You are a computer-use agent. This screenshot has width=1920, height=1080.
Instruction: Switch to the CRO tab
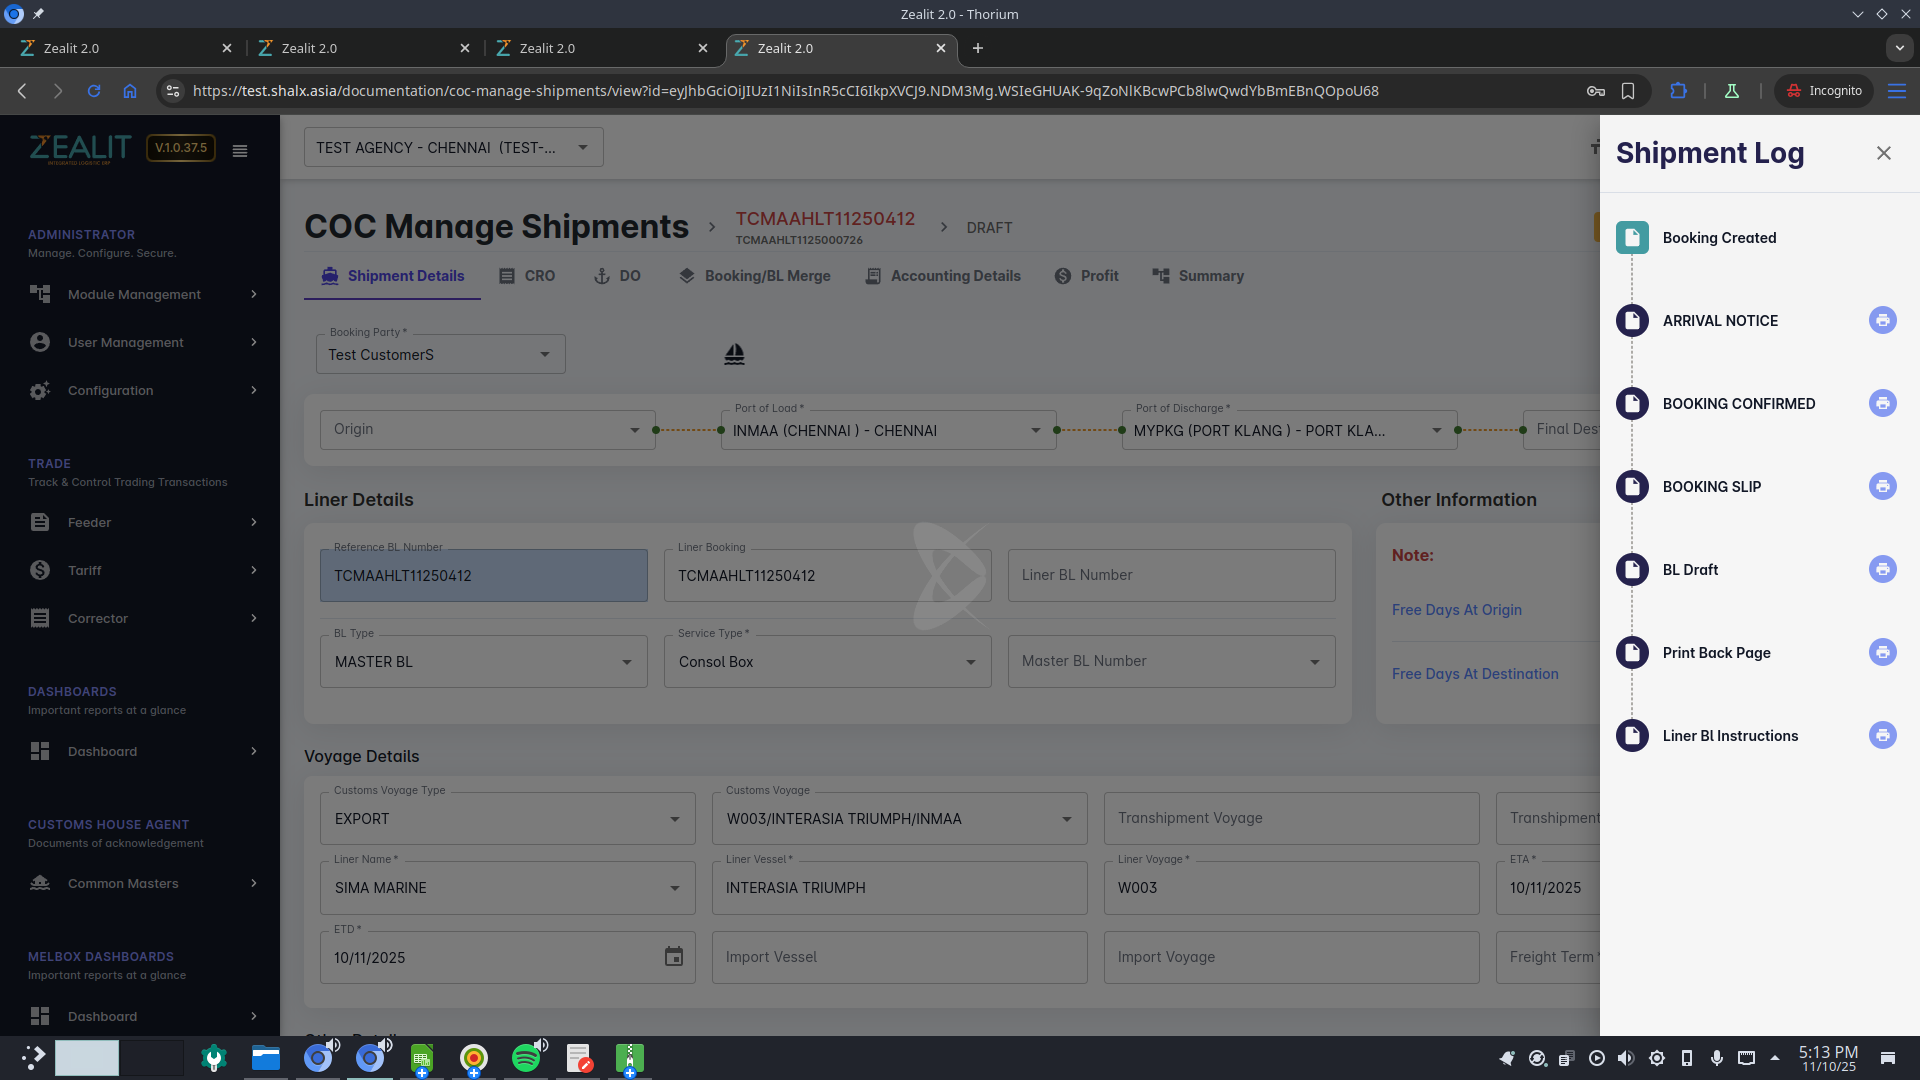[527, 276]
